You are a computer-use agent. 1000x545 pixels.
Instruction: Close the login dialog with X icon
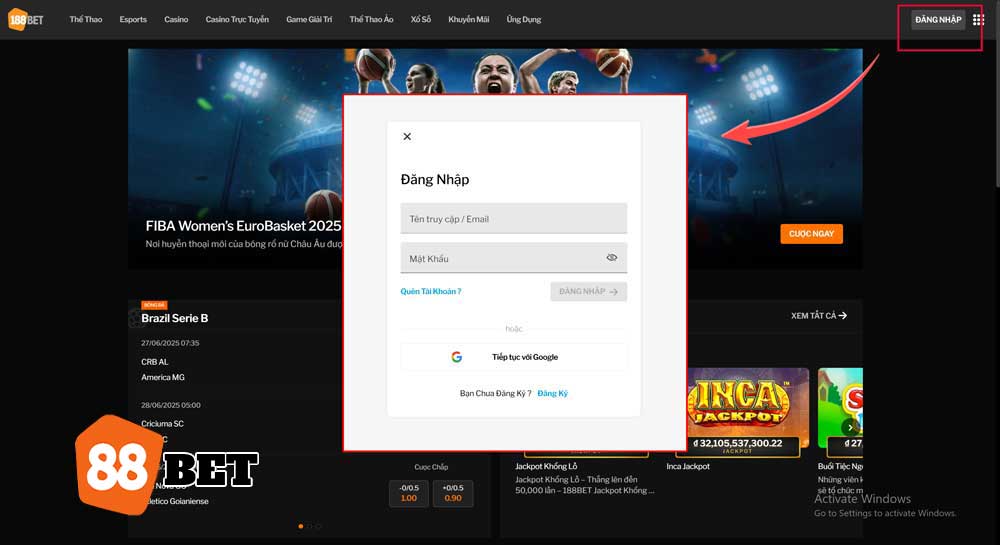tap(407, 137)
